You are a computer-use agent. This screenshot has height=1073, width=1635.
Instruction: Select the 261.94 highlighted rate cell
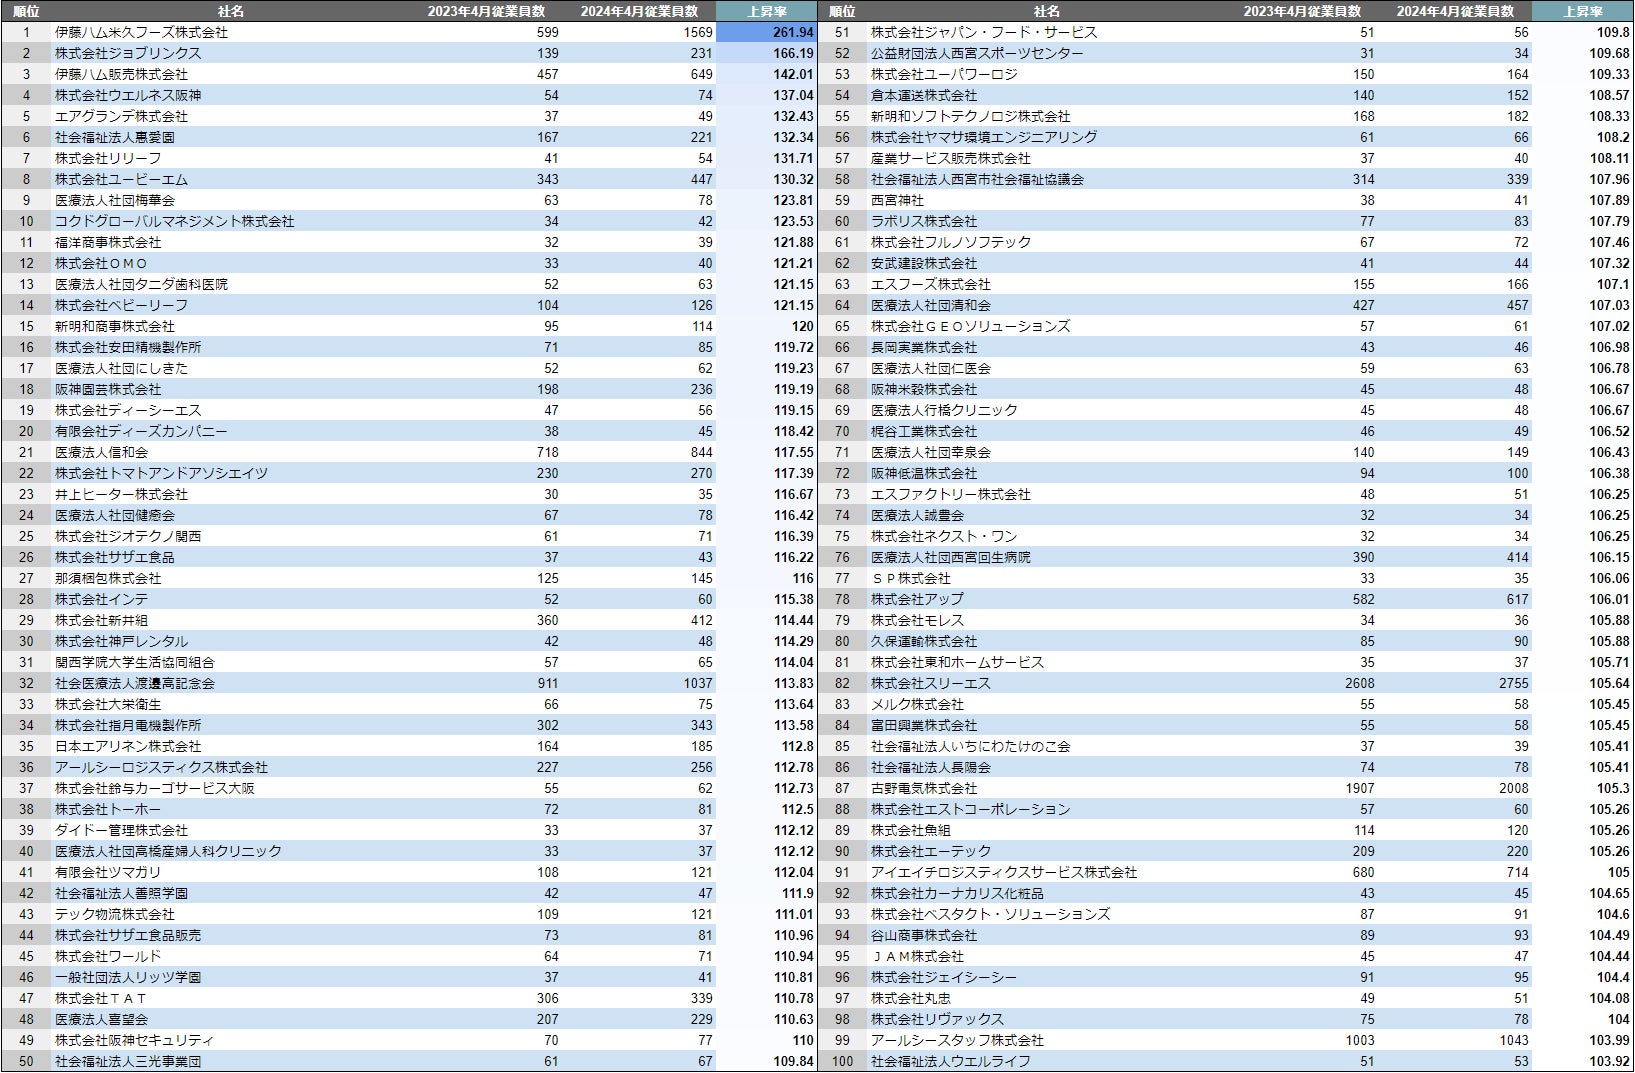767,32
